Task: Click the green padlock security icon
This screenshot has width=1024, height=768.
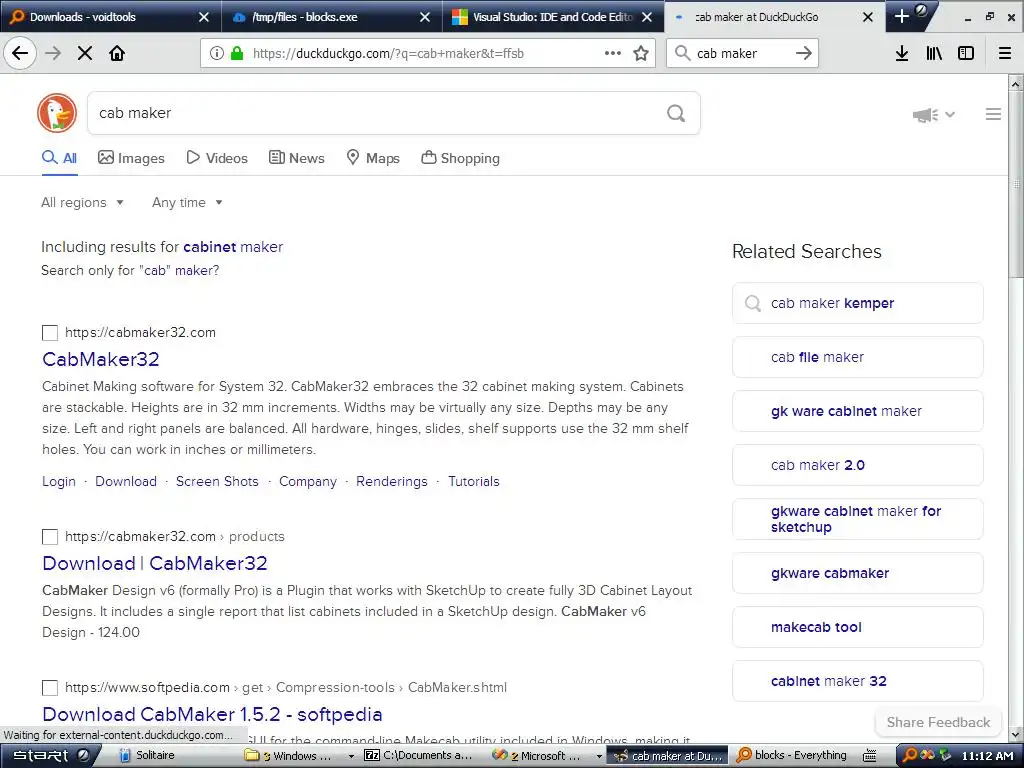Action: coord(236,53)
